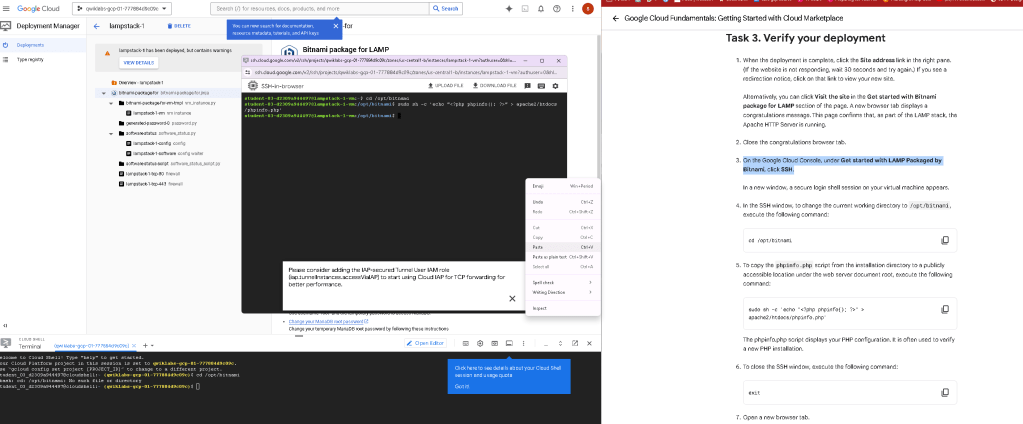Click the VIEW DETAILS warnings button
The width and height of the screenshot is (1023, 424).
138,63
